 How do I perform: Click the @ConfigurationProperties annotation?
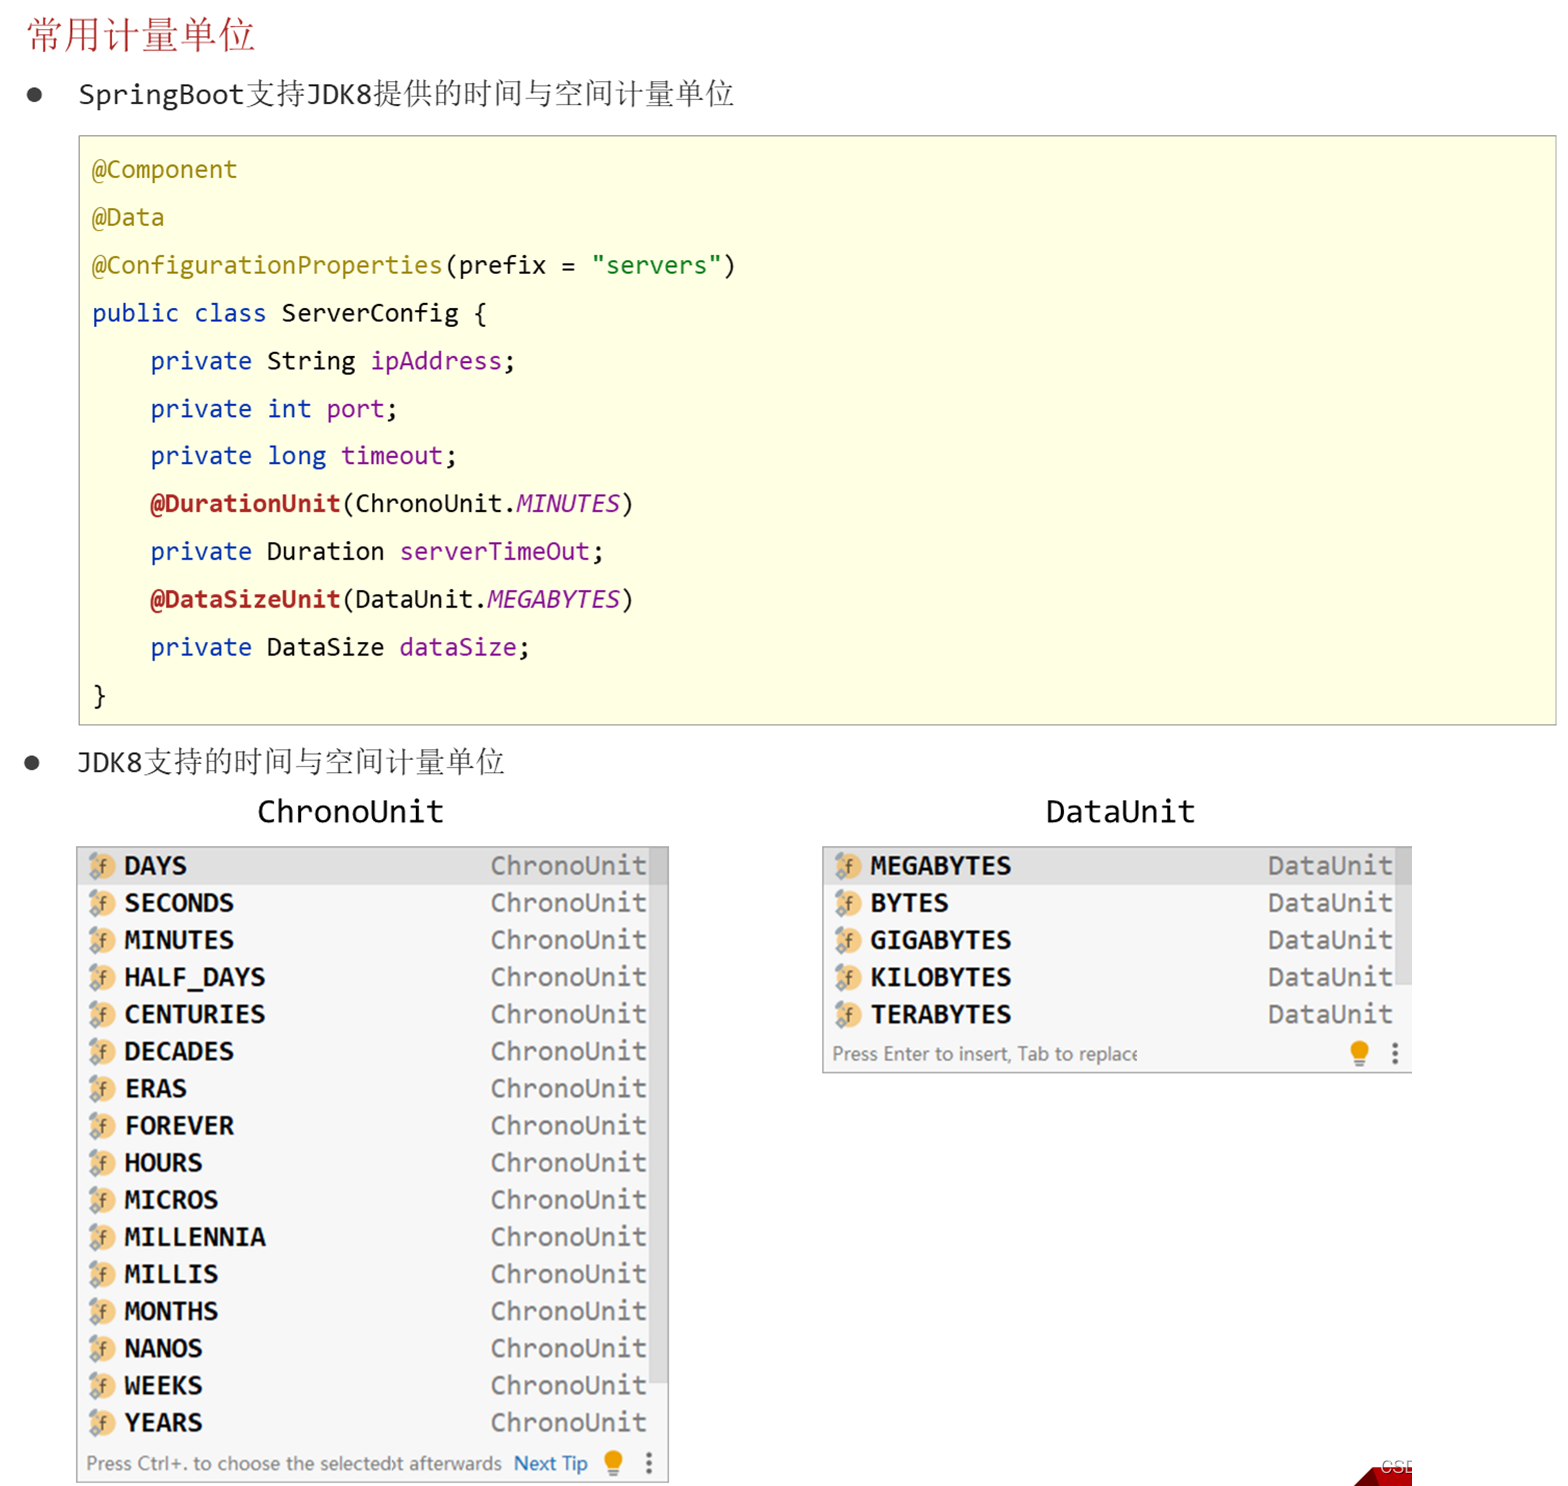[x=267, y=265]
